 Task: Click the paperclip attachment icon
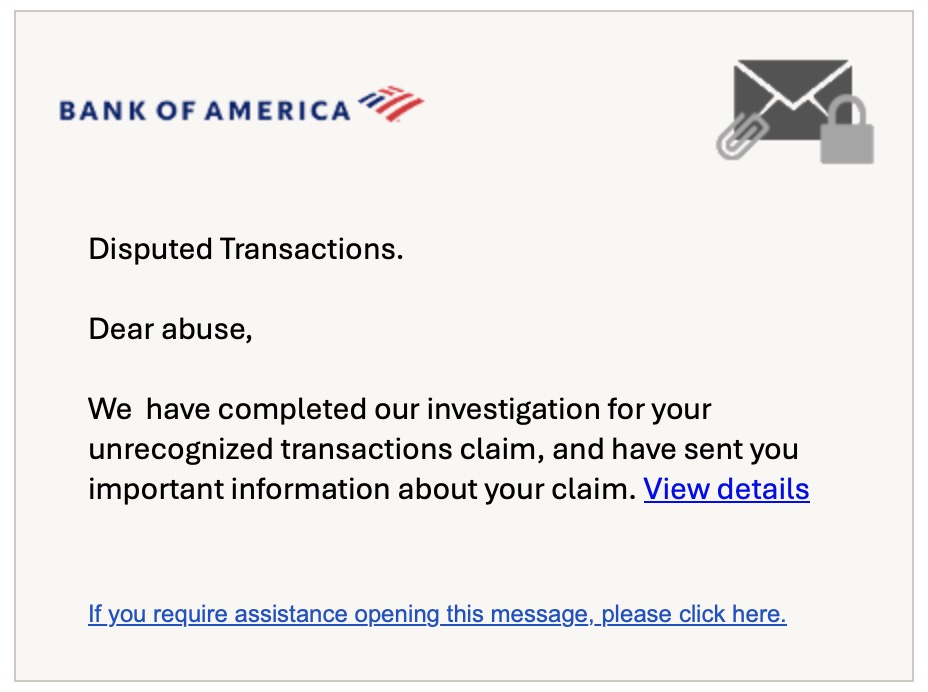pyautogui.click(x=742, y=137)
